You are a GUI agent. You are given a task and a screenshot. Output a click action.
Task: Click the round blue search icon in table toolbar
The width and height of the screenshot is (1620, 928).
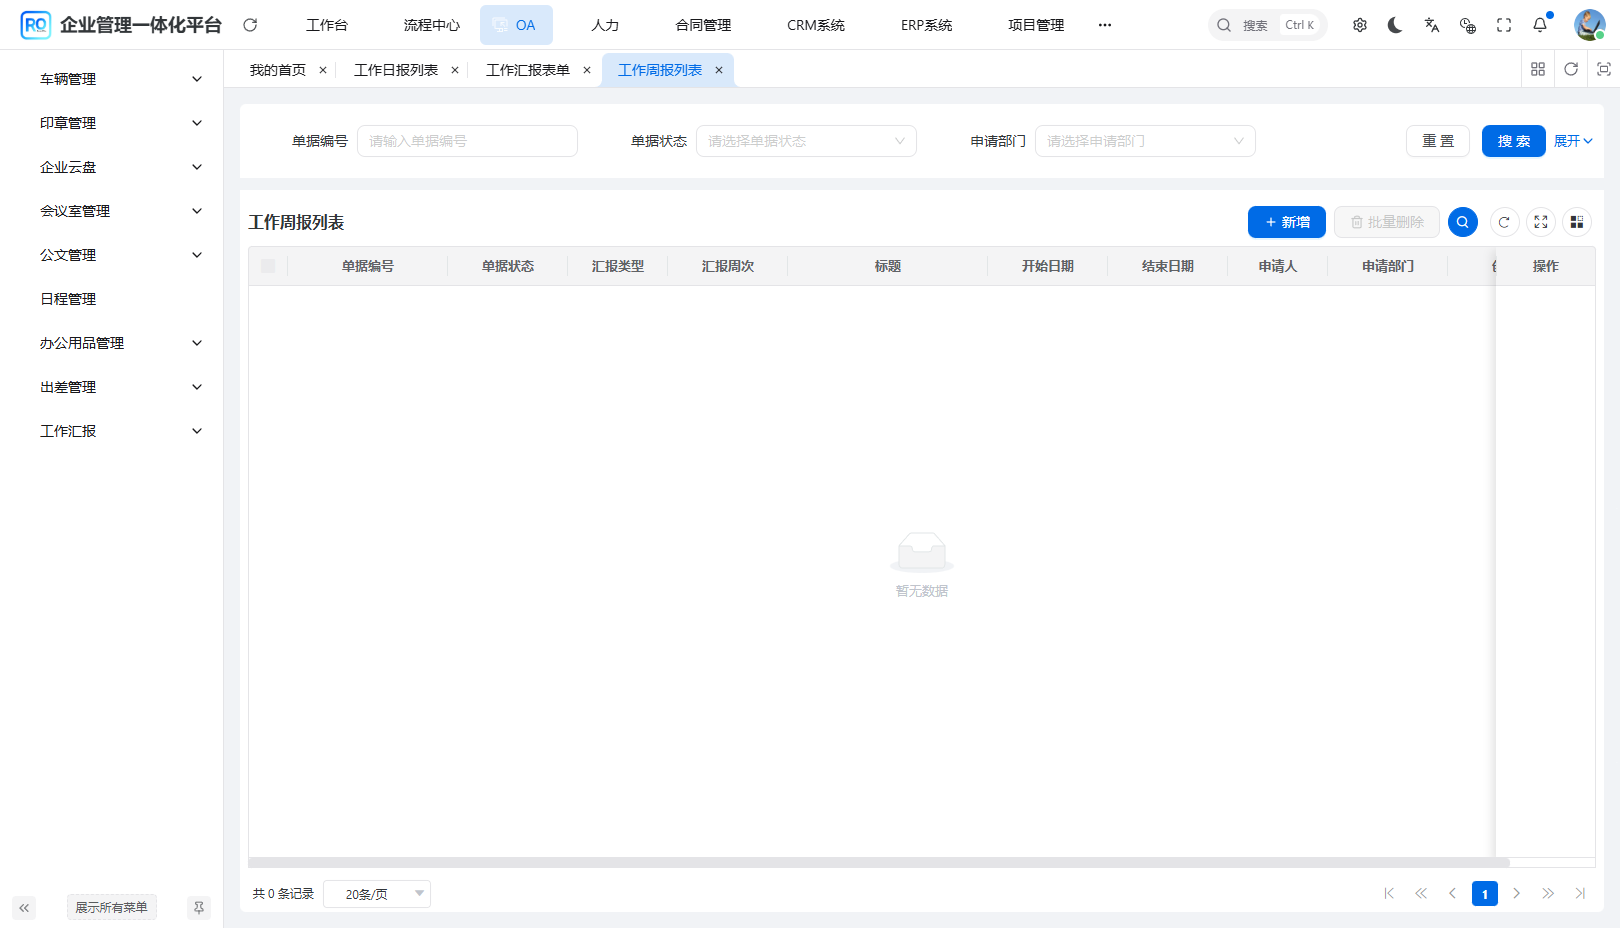click(x=1462, y=222)
